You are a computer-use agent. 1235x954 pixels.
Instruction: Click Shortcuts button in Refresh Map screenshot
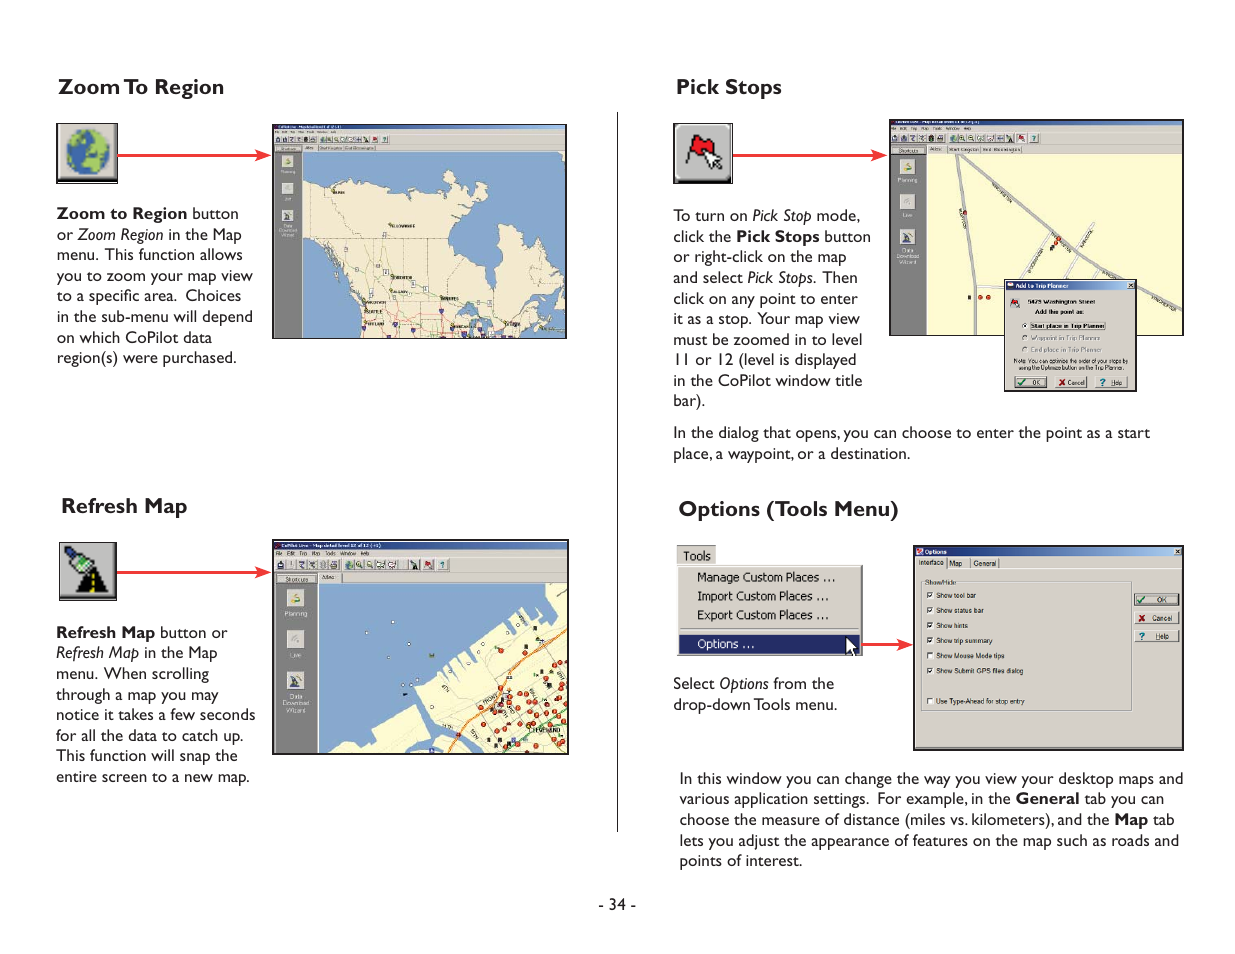pyautogui.click(x=297, y=578)
